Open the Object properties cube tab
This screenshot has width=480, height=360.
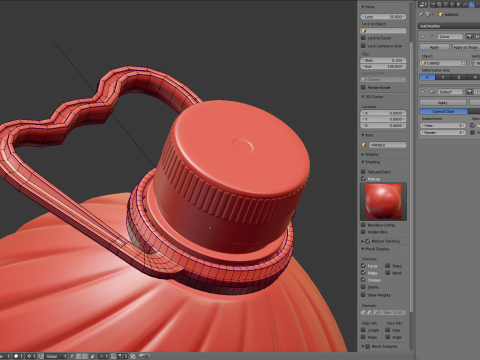click(459, 4)
